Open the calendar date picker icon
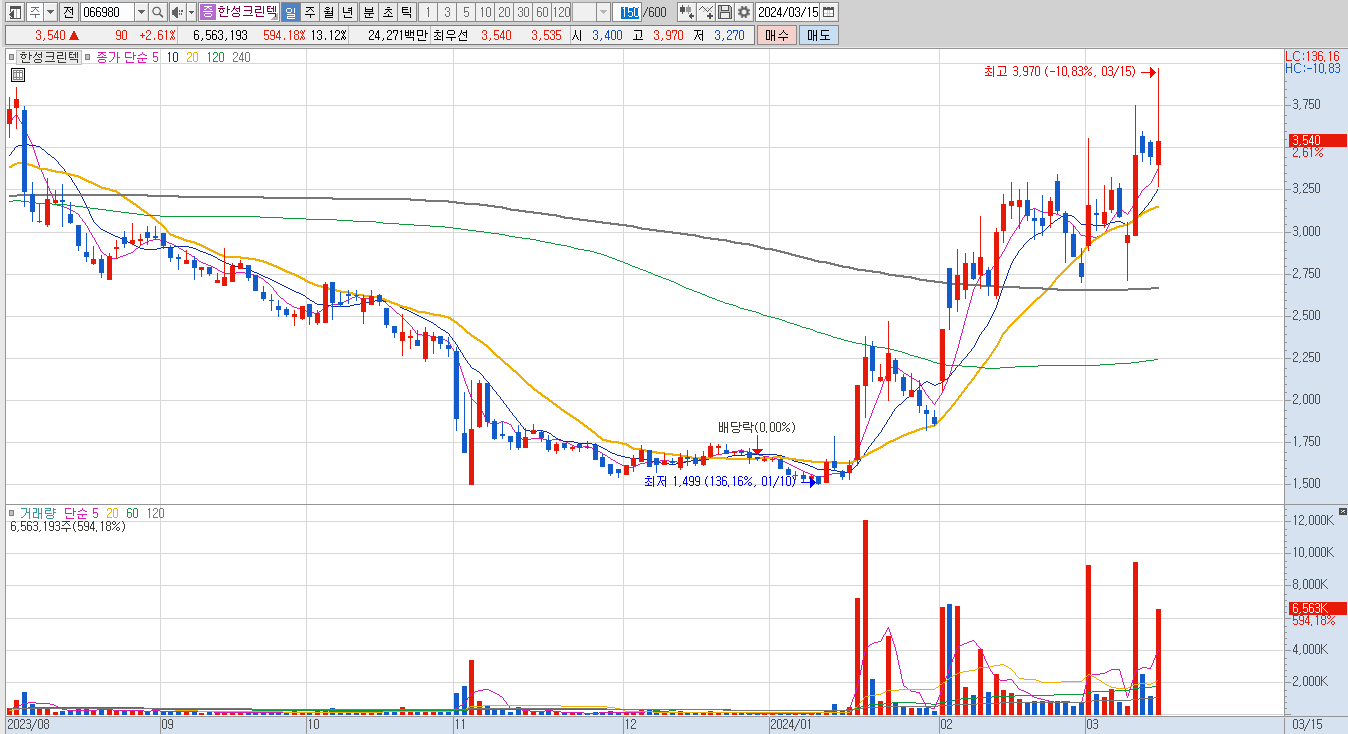1348x734 pixels. pyautogui.click(x=828, y=12)
